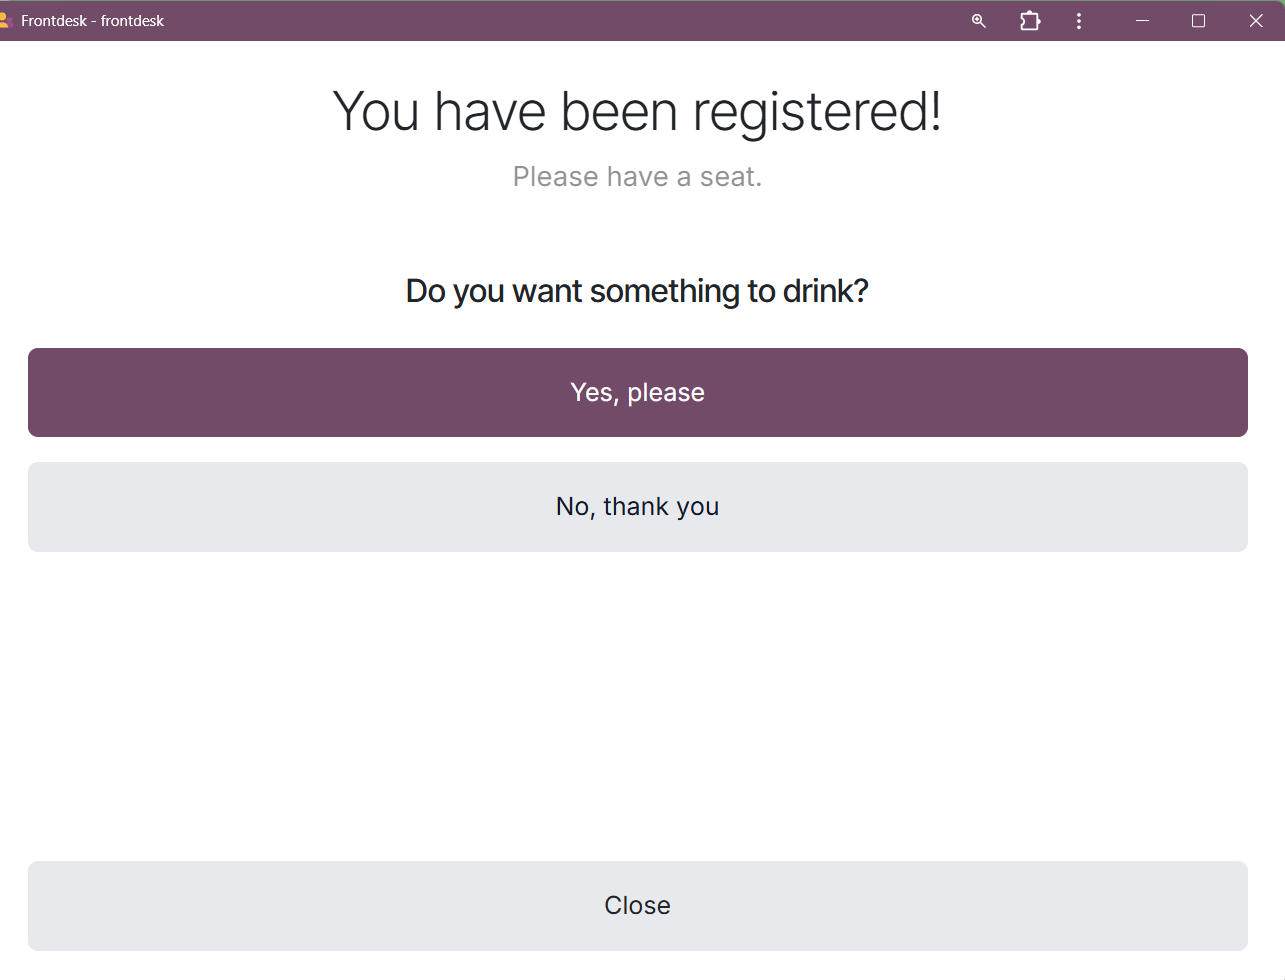Screen dimensions: 1285x980
Task: Click the 'You have been registered!' heading
Action: [x=637, y=111]
